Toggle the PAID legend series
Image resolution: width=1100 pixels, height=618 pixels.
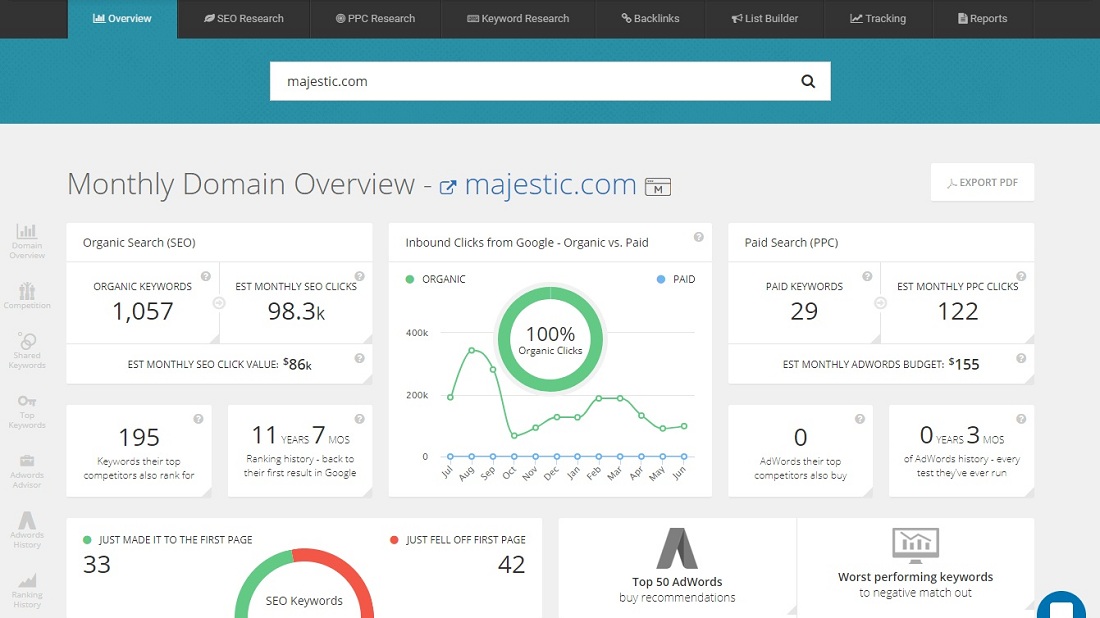click(676, 279)
